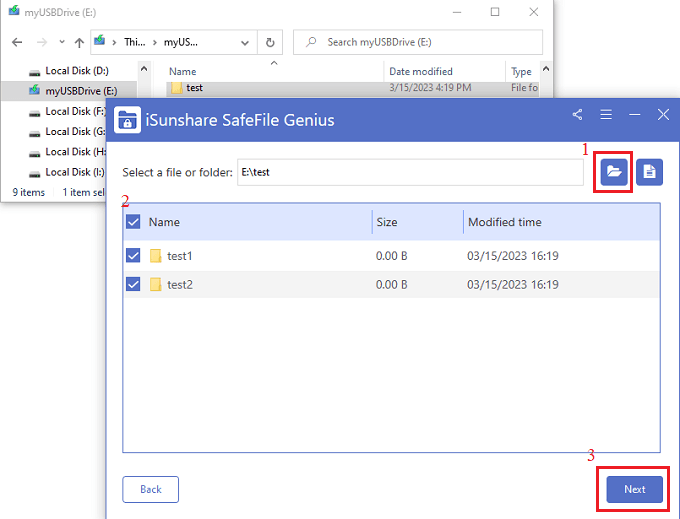
Task: Select the test1 row name
Action: pyautogui.click(x=180, y=256)
